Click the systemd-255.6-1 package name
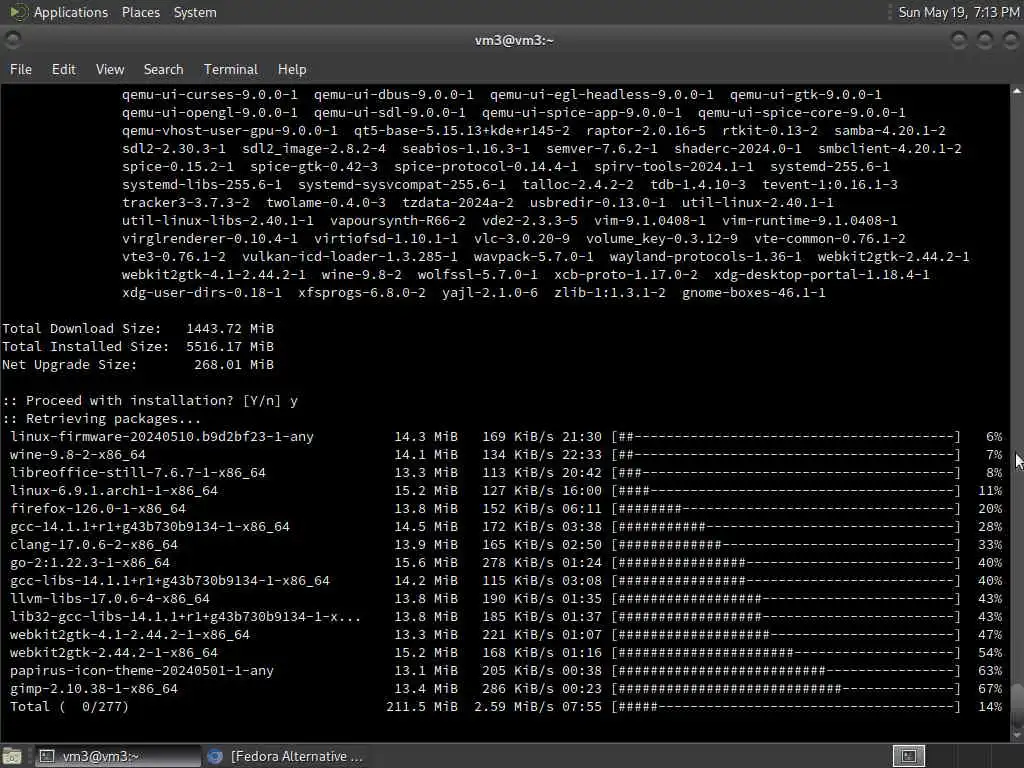 829,167
